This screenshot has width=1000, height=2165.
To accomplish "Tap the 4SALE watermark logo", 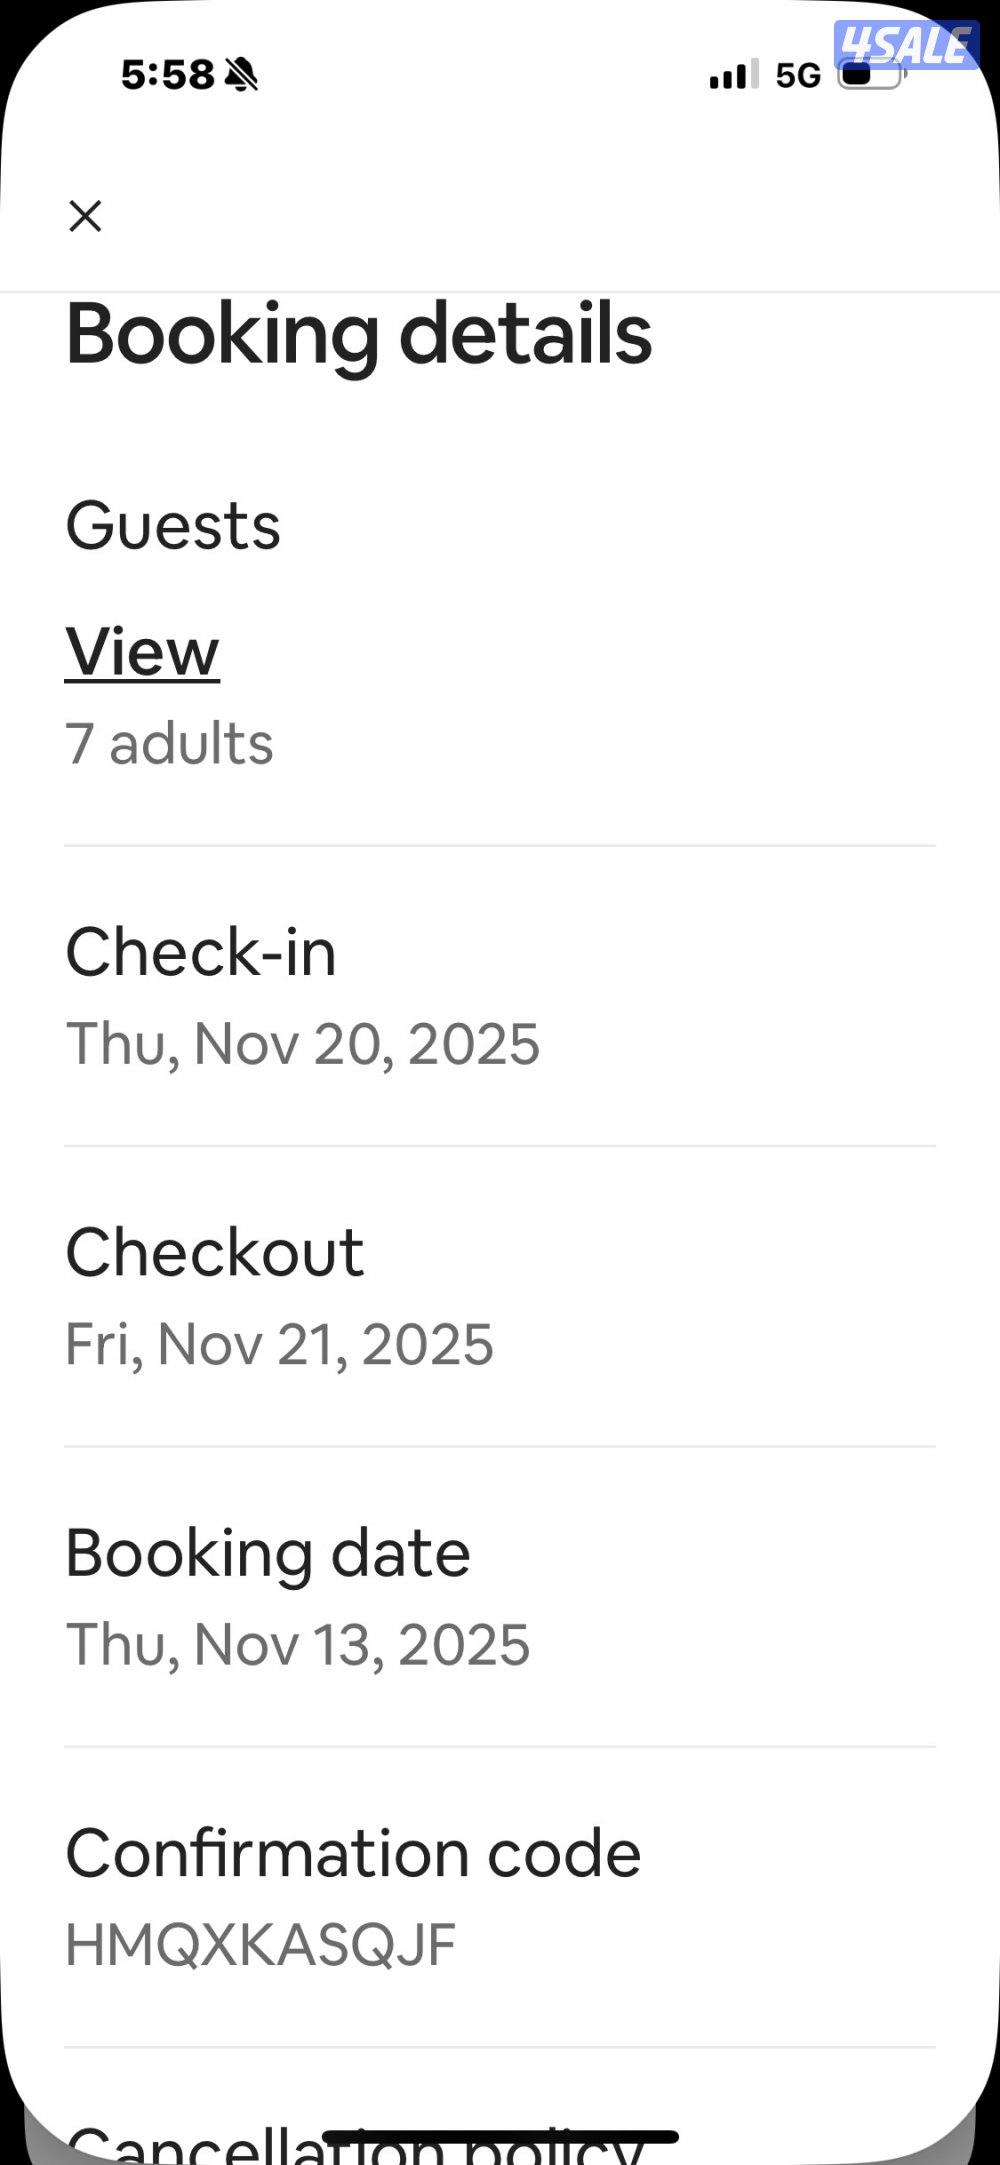I will click(906, 46).
